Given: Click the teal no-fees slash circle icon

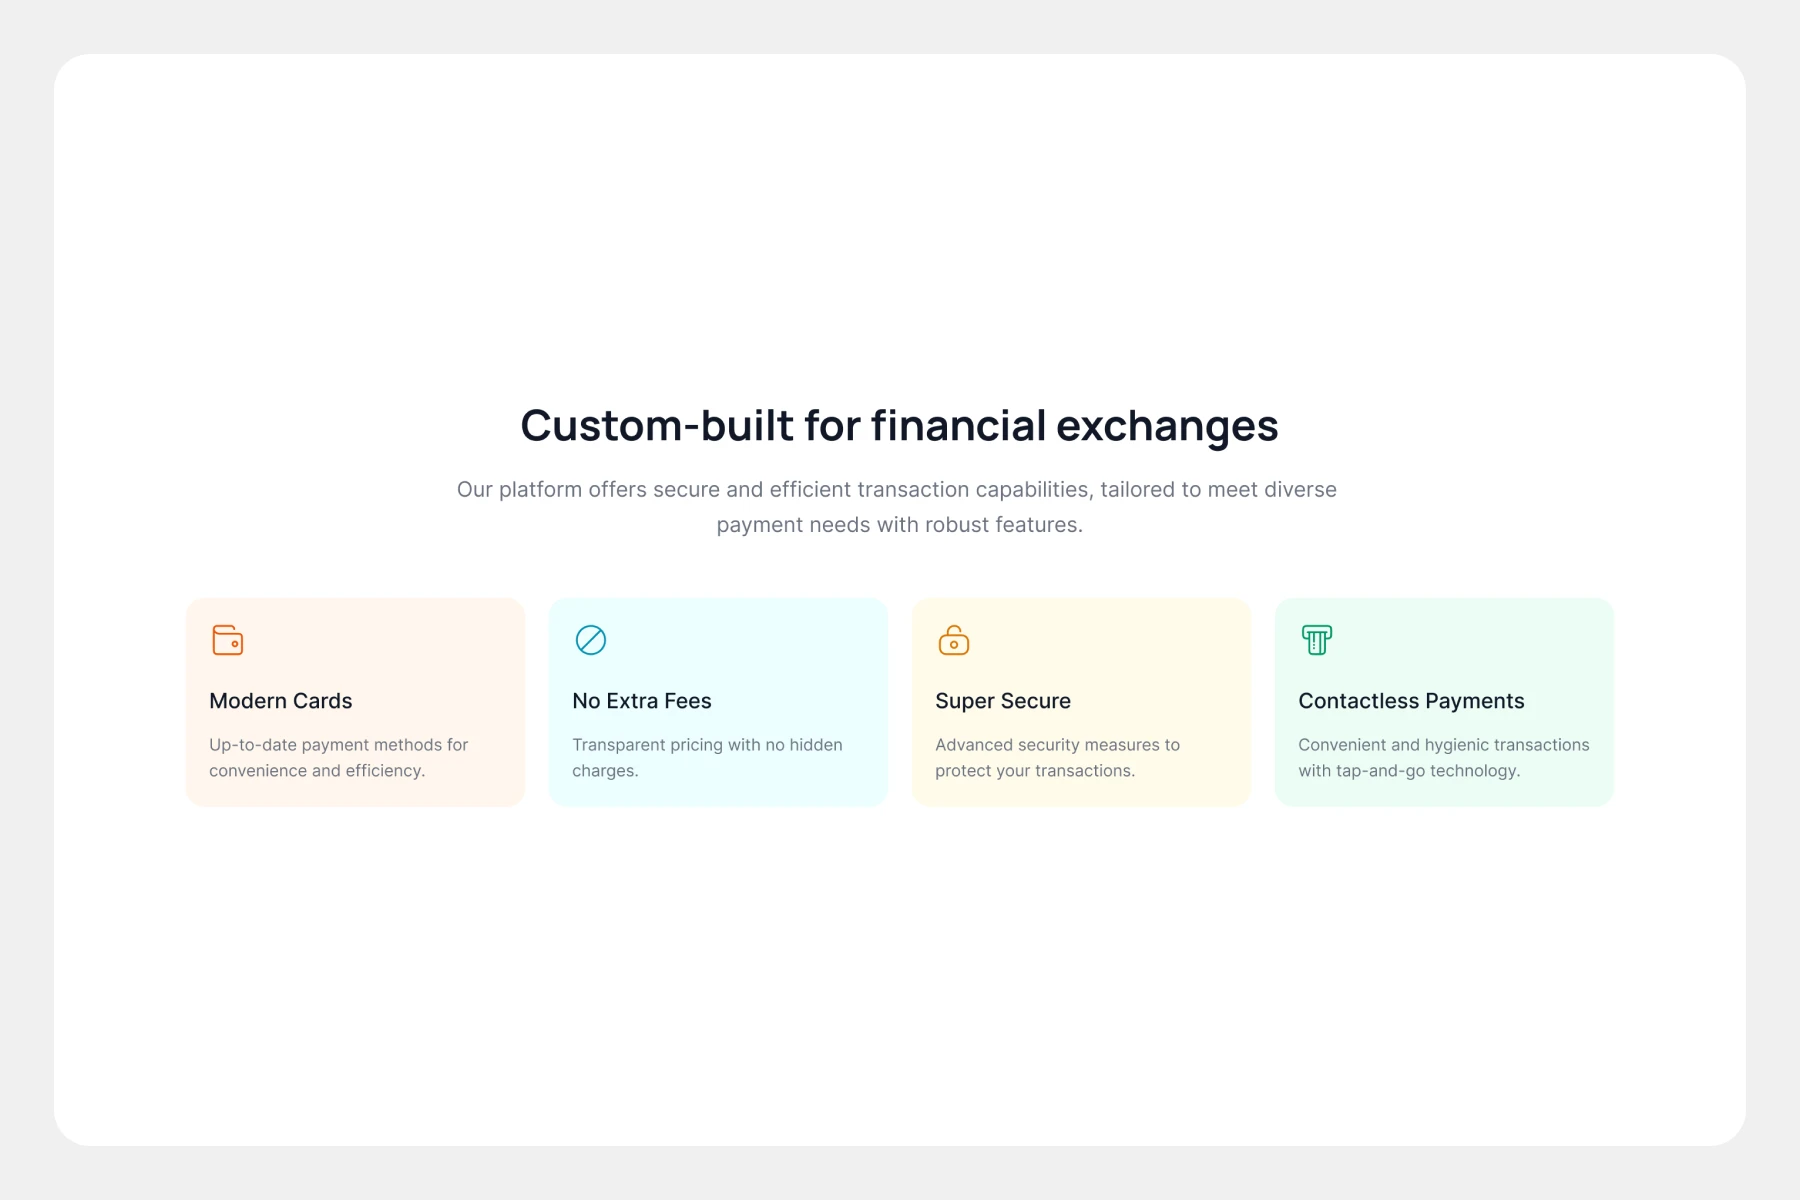Looking at the screenshot, I should [591, 640].
